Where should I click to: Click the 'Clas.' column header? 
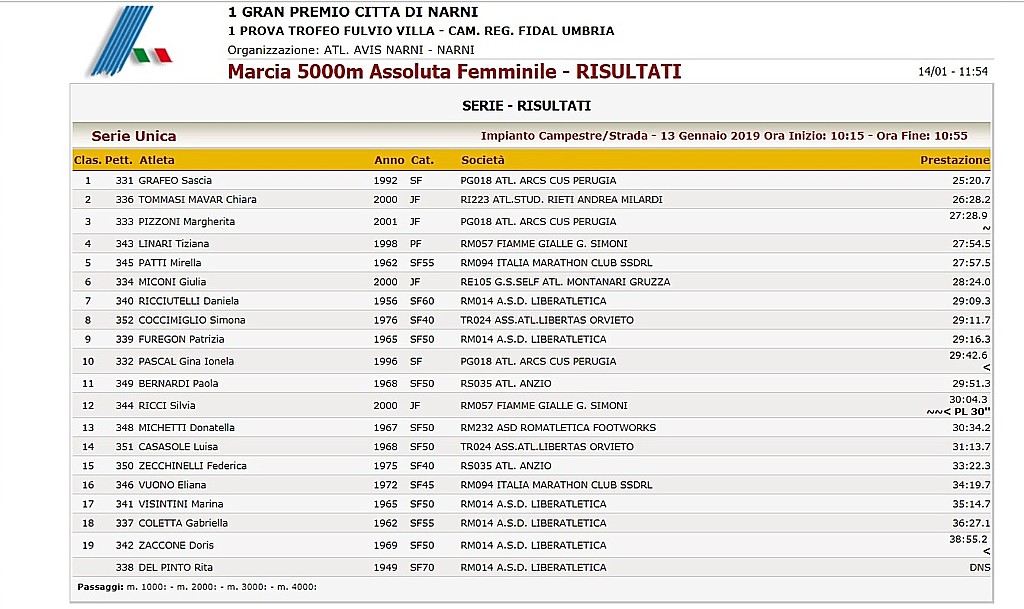coord(88,160)
